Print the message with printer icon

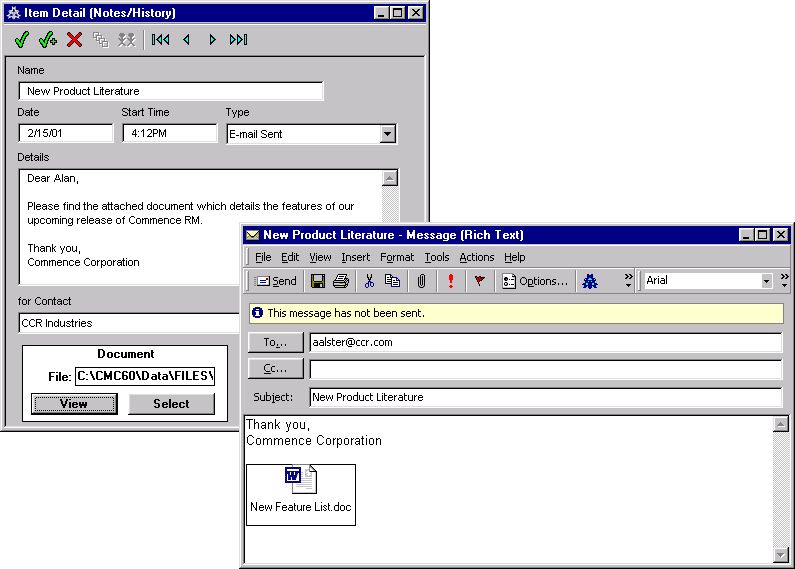tap(341, 281)
